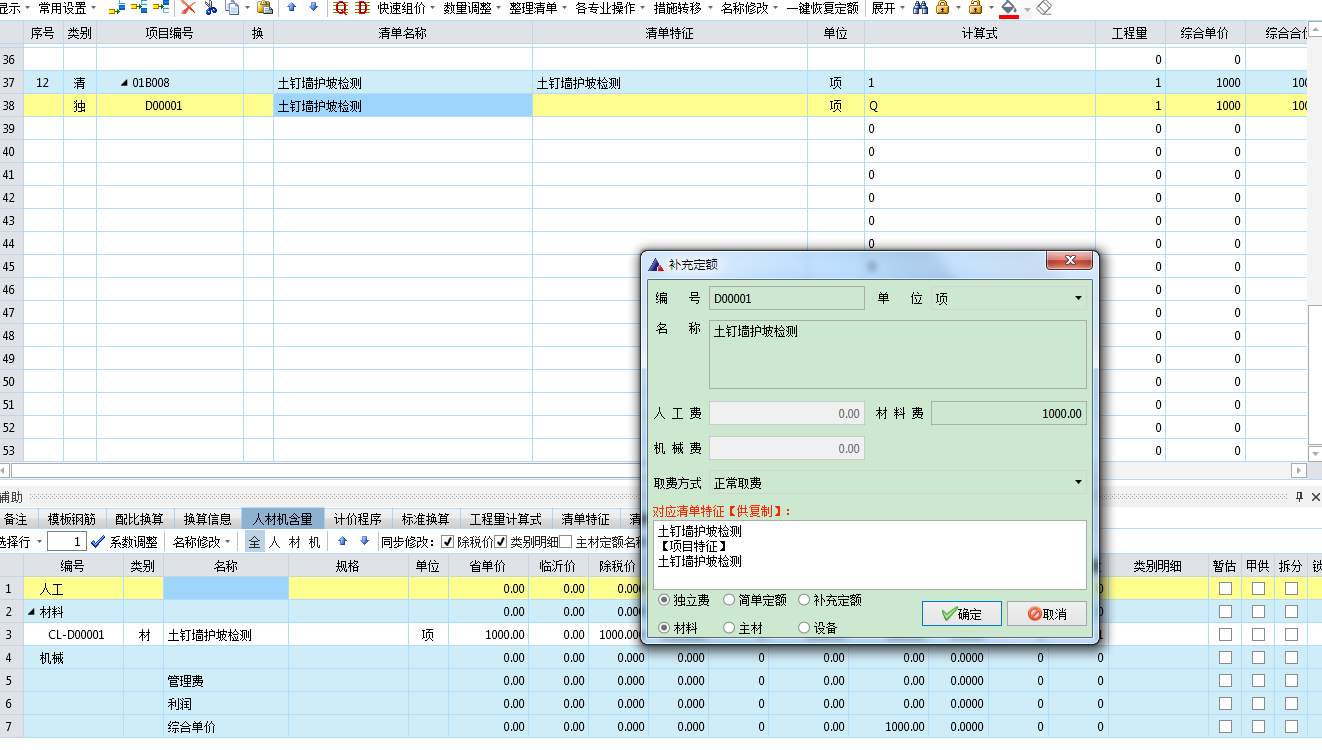
Task: Show only 人 labor filter
Action: click(274, 542)
